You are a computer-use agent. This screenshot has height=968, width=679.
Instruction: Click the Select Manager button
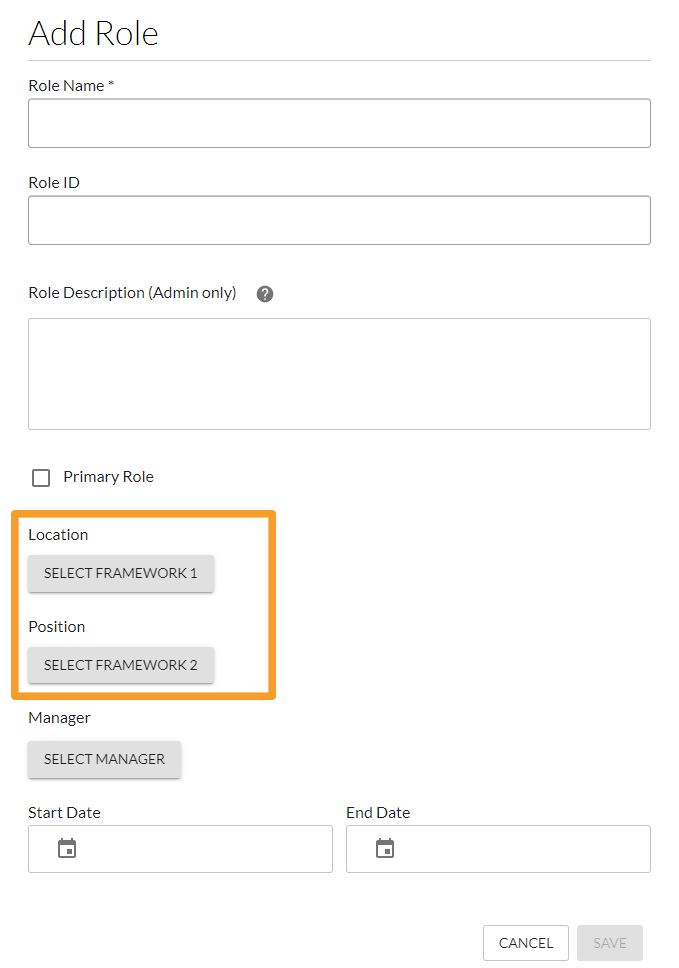tap(104, 759)
